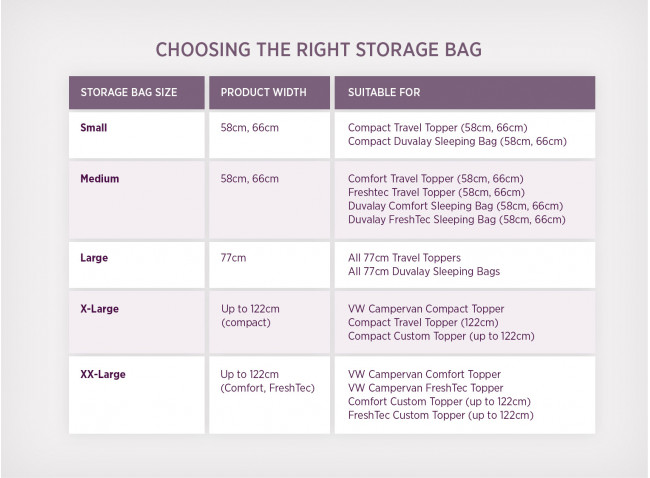The image size is (650, 478).
Task: Click Duvalay Comfort Sleeping Bag entry
Action: 455,206
